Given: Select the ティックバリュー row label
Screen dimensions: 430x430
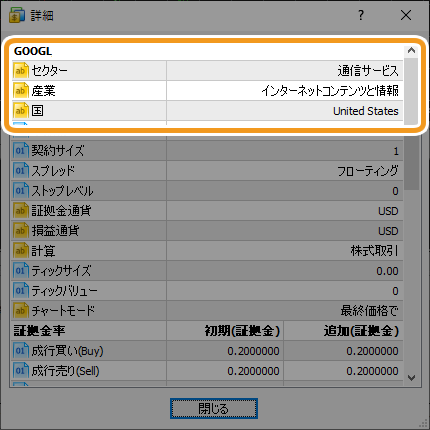Looking at the screenshot, I should coord(64,291).
